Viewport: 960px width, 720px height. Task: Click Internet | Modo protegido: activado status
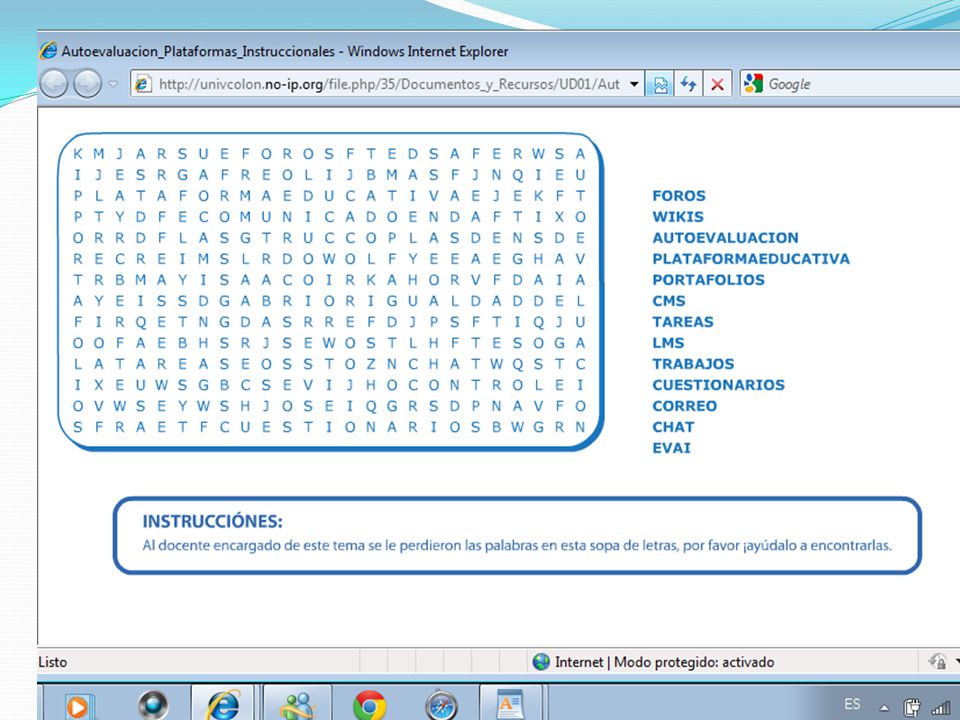tap(664, 662)
